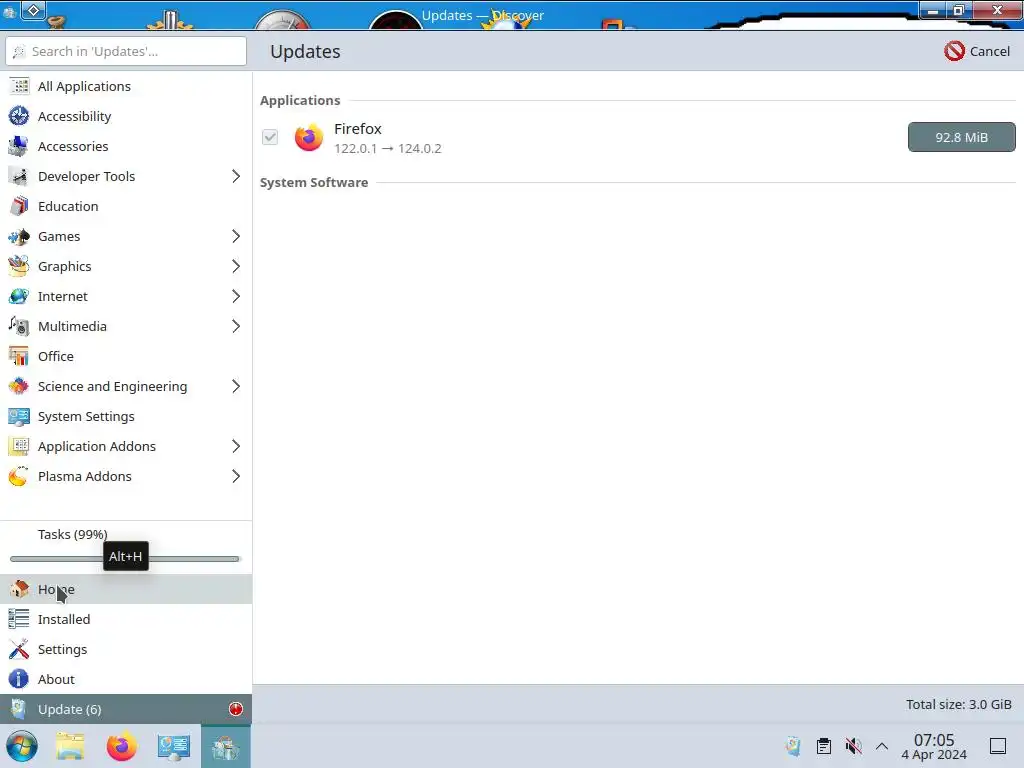Click the Installed list icon
This screenshot has width=1024, height=768.
click(x=19, y=619)
